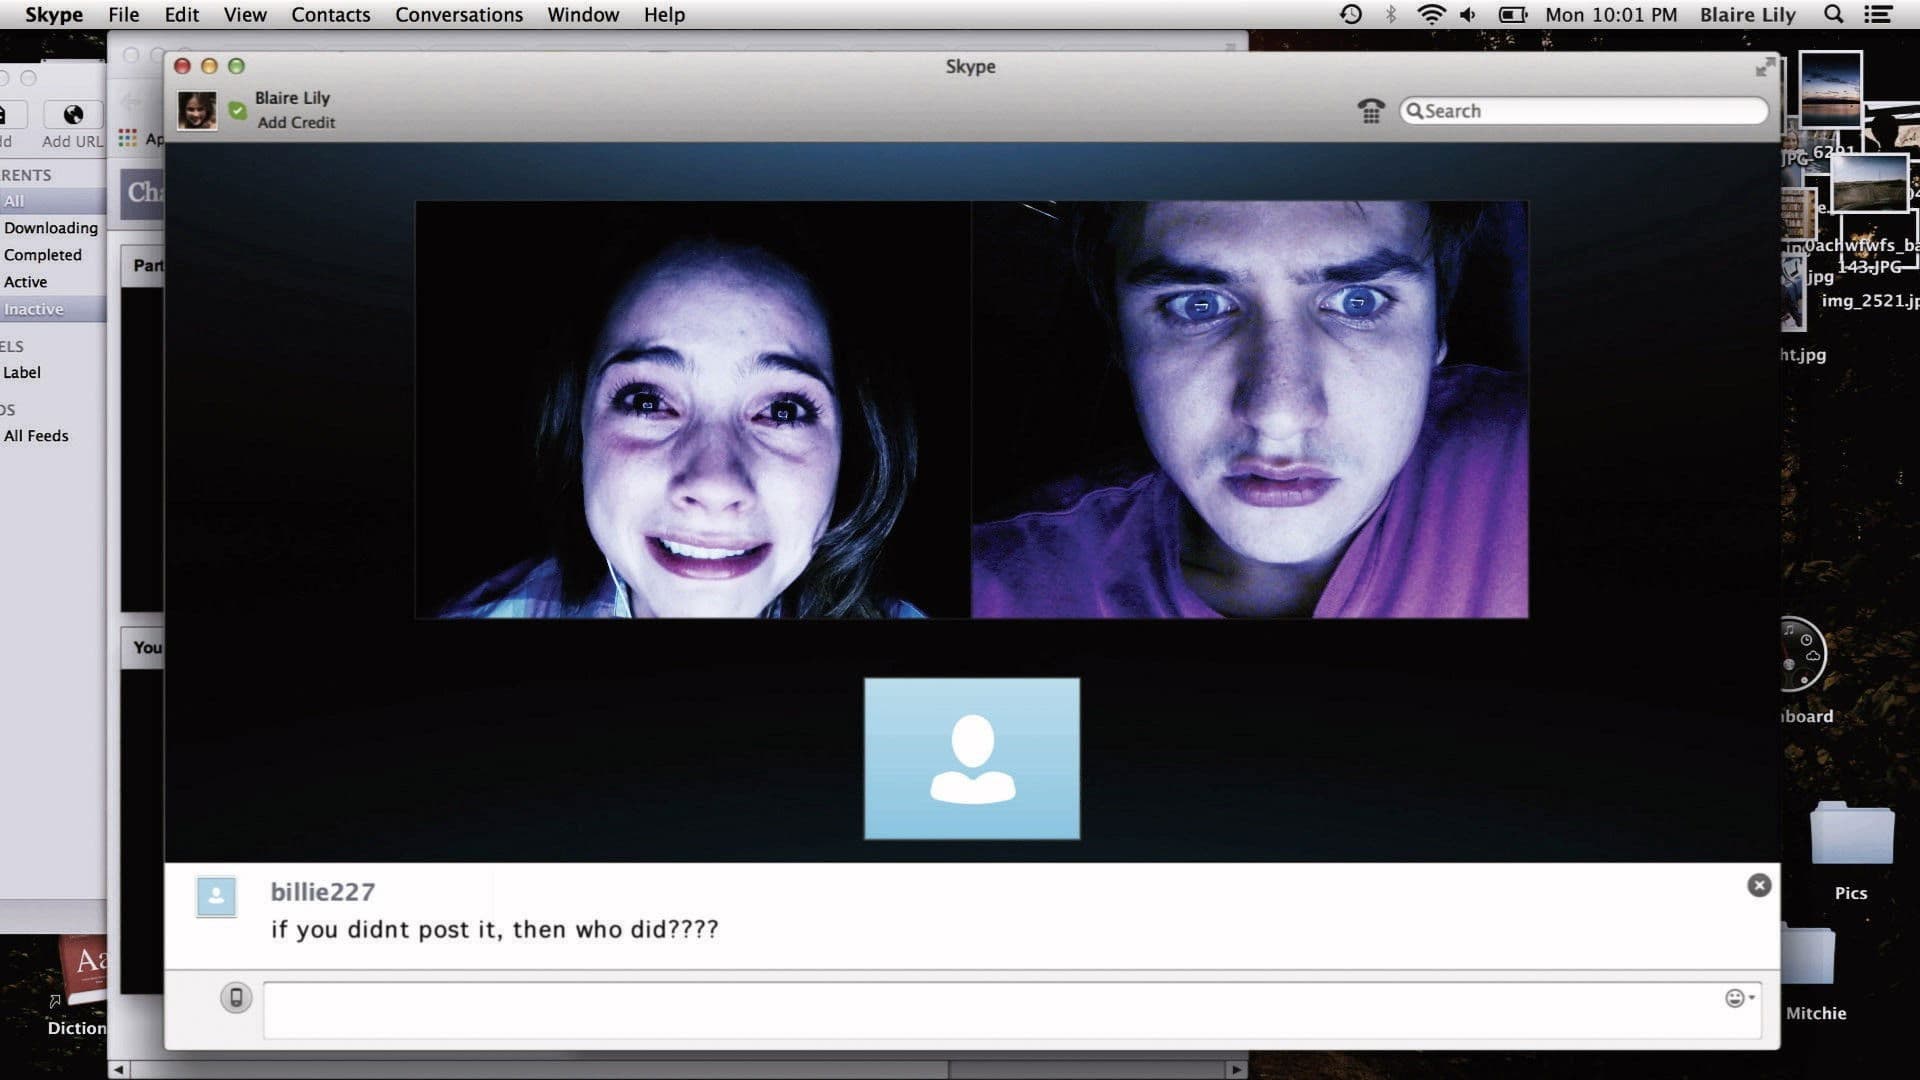Image resolution: width=1920 pixels, height=1080 pixels.
Task: Click Blaire Lily's green online status badge
Action: coord(237,111)
